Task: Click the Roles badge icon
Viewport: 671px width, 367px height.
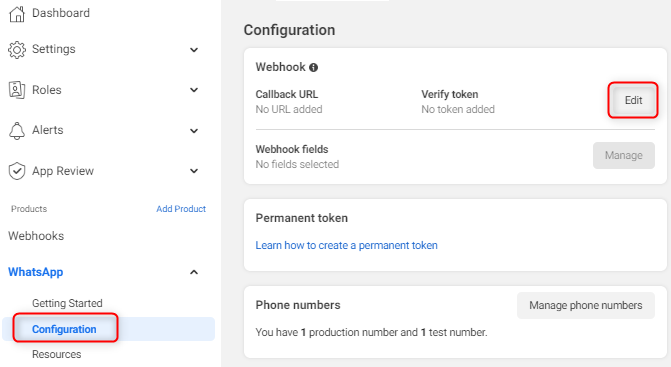Action: 17,90
